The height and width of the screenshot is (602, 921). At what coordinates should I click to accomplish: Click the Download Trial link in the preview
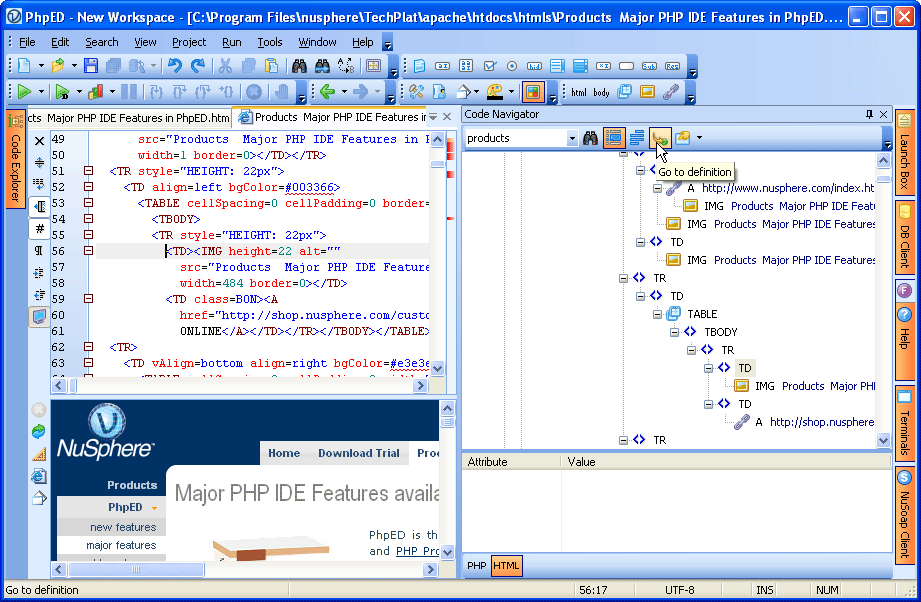358,453
